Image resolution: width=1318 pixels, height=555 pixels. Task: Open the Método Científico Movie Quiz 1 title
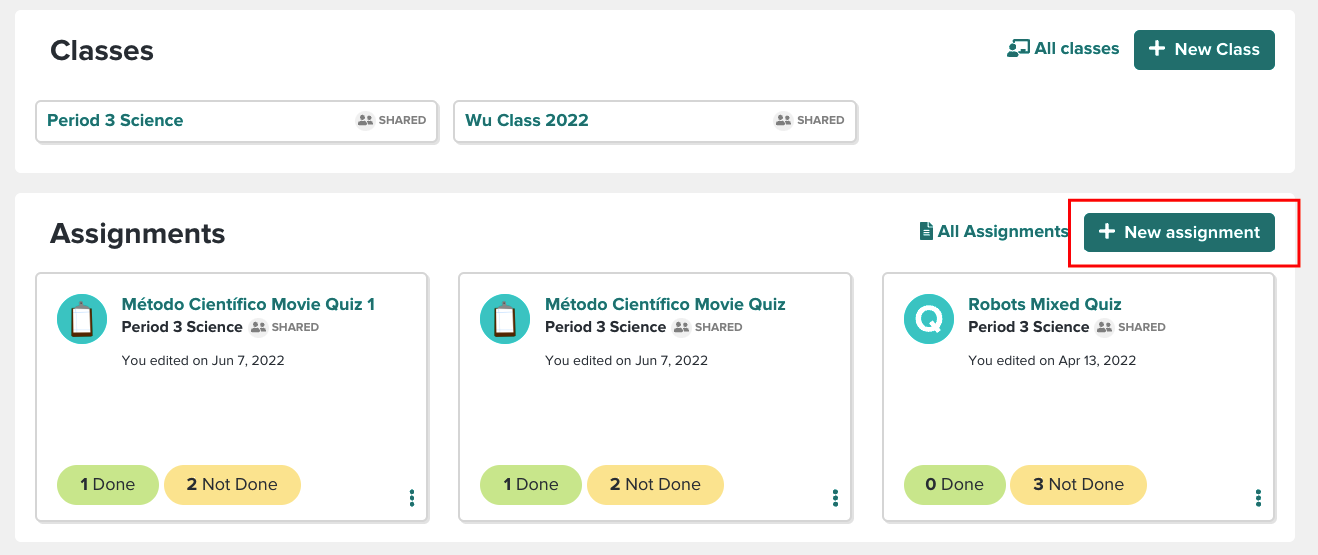coord(248,304)
